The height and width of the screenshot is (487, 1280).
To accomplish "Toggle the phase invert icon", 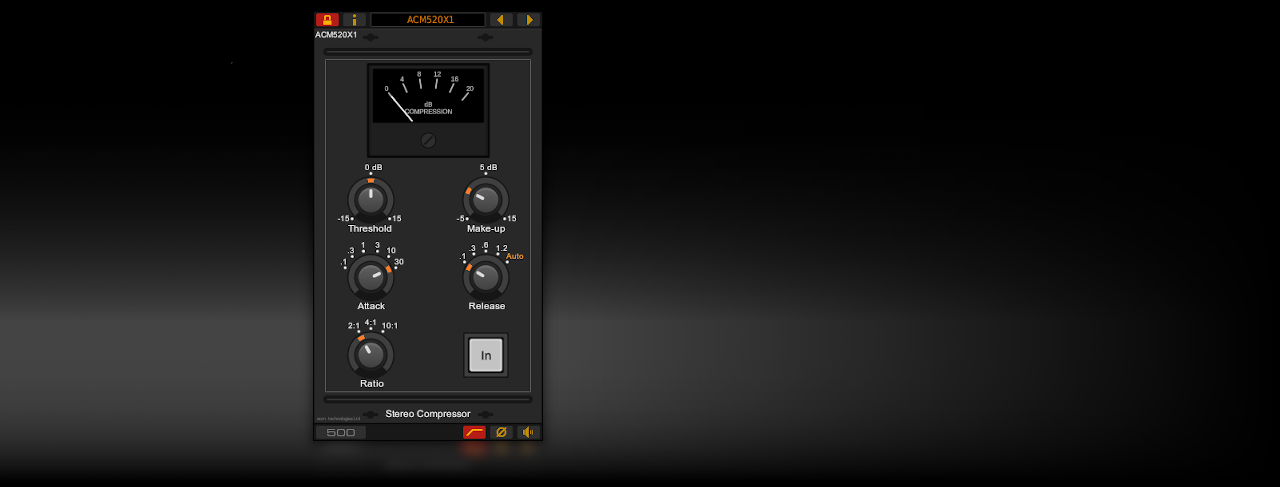I will coord(501,432).
